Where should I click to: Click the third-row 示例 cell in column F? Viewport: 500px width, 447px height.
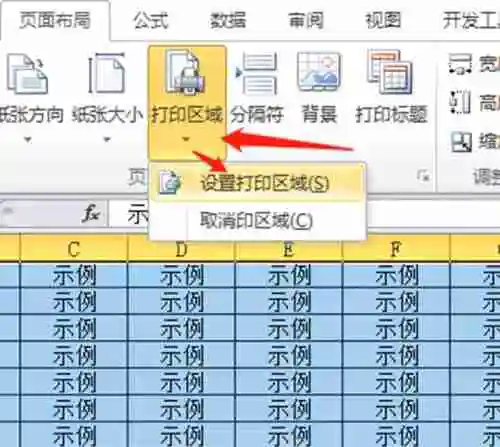pyautogui.click(x=396, y=329)
